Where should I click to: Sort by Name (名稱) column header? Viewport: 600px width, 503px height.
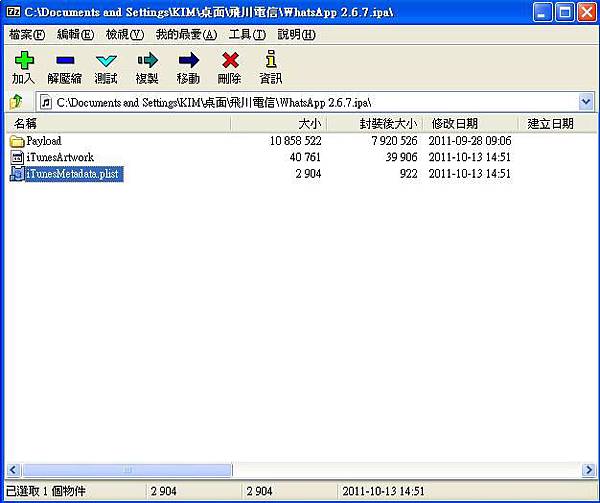pos(118,124)
